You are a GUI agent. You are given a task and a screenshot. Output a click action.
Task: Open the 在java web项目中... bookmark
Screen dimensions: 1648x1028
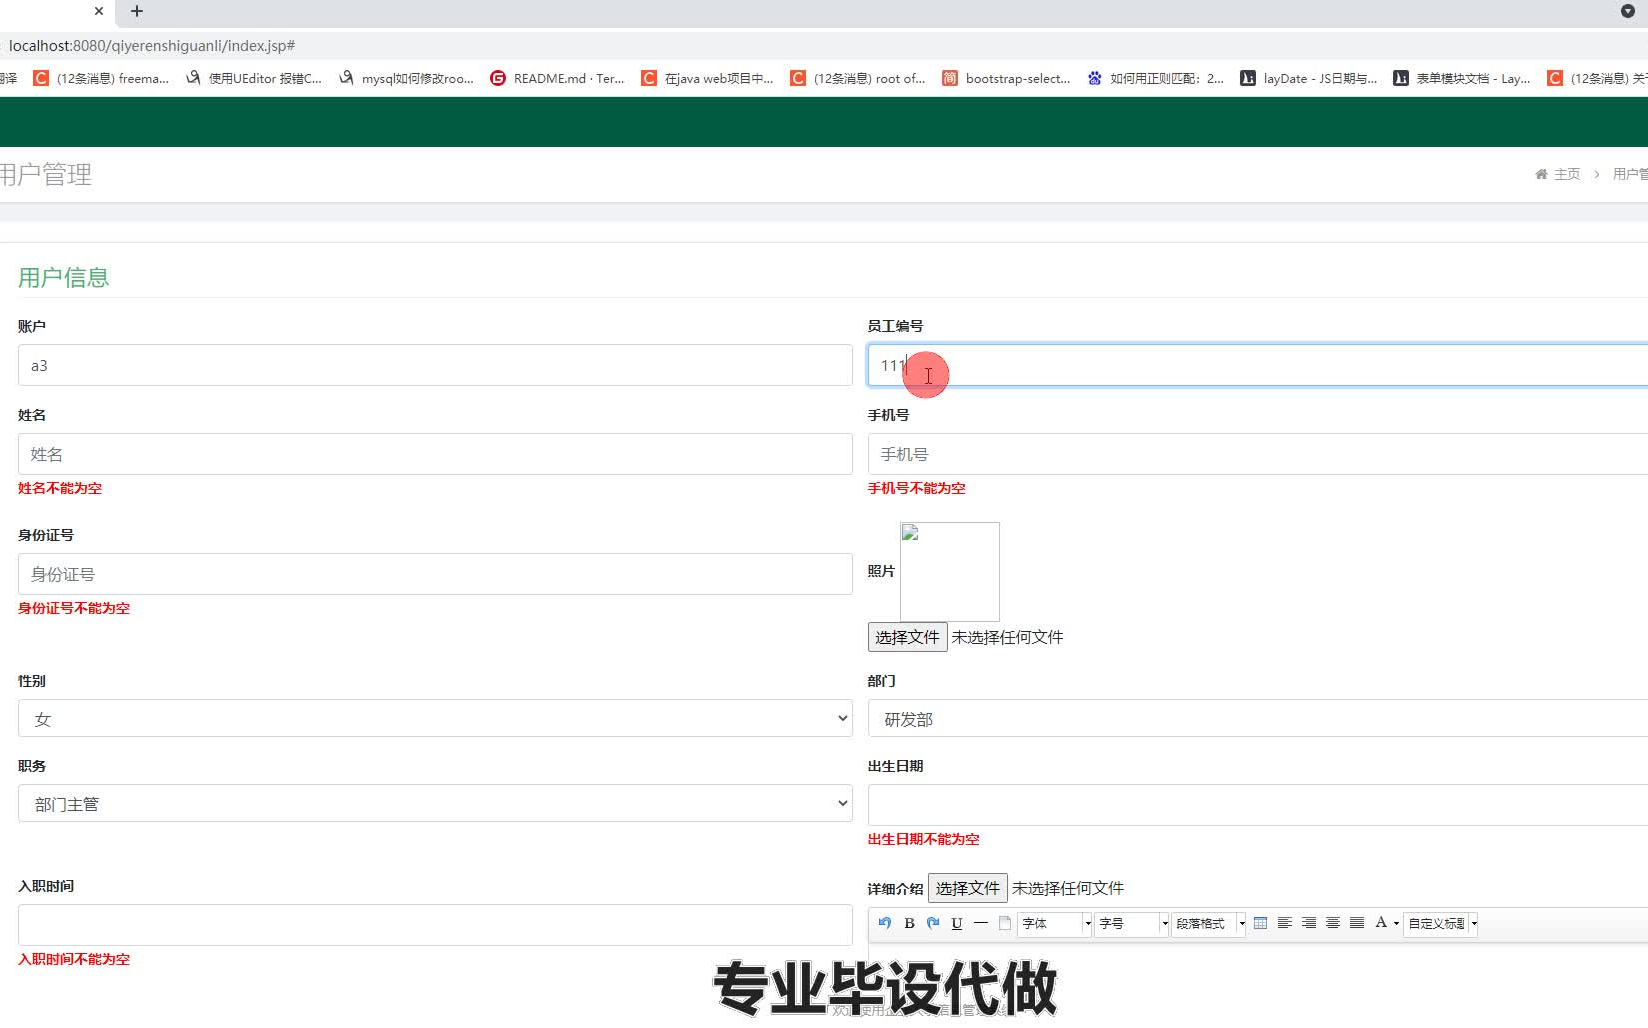tap(708, 78)
